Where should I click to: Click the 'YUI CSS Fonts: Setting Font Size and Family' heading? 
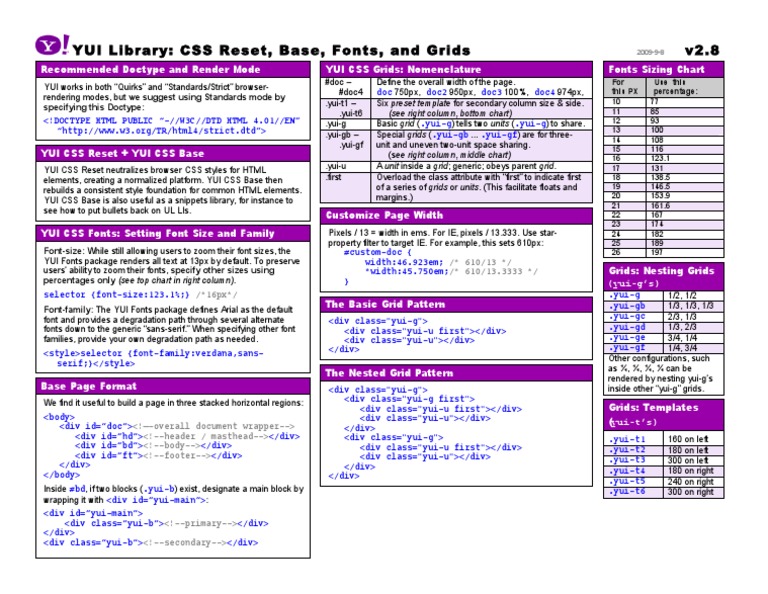click(x=158, y=233)
